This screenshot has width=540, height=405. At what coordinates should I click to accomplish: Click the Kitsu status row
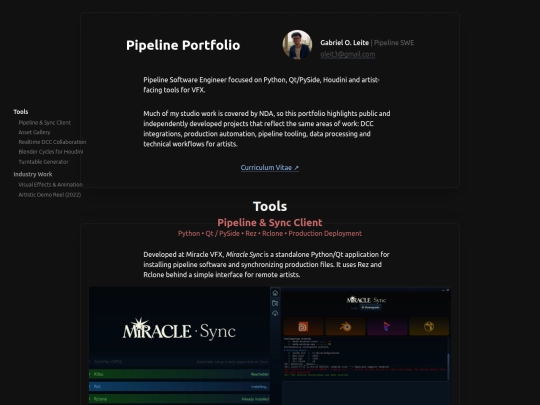pyautogui.click(x=179, y=374)
